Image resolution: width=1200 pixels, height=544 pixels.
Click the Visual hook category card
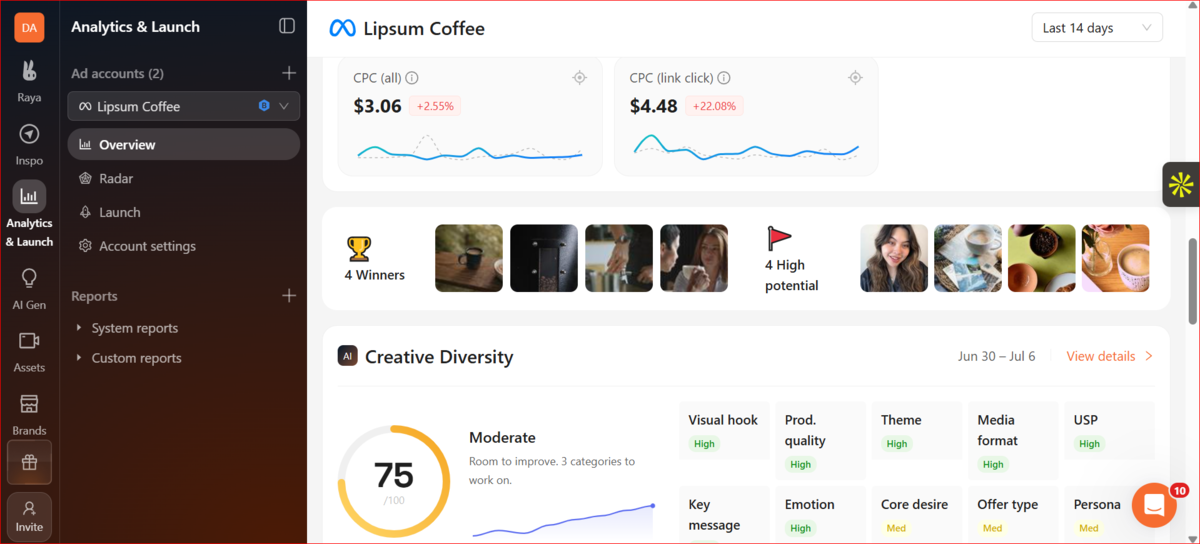pos(724,431)
